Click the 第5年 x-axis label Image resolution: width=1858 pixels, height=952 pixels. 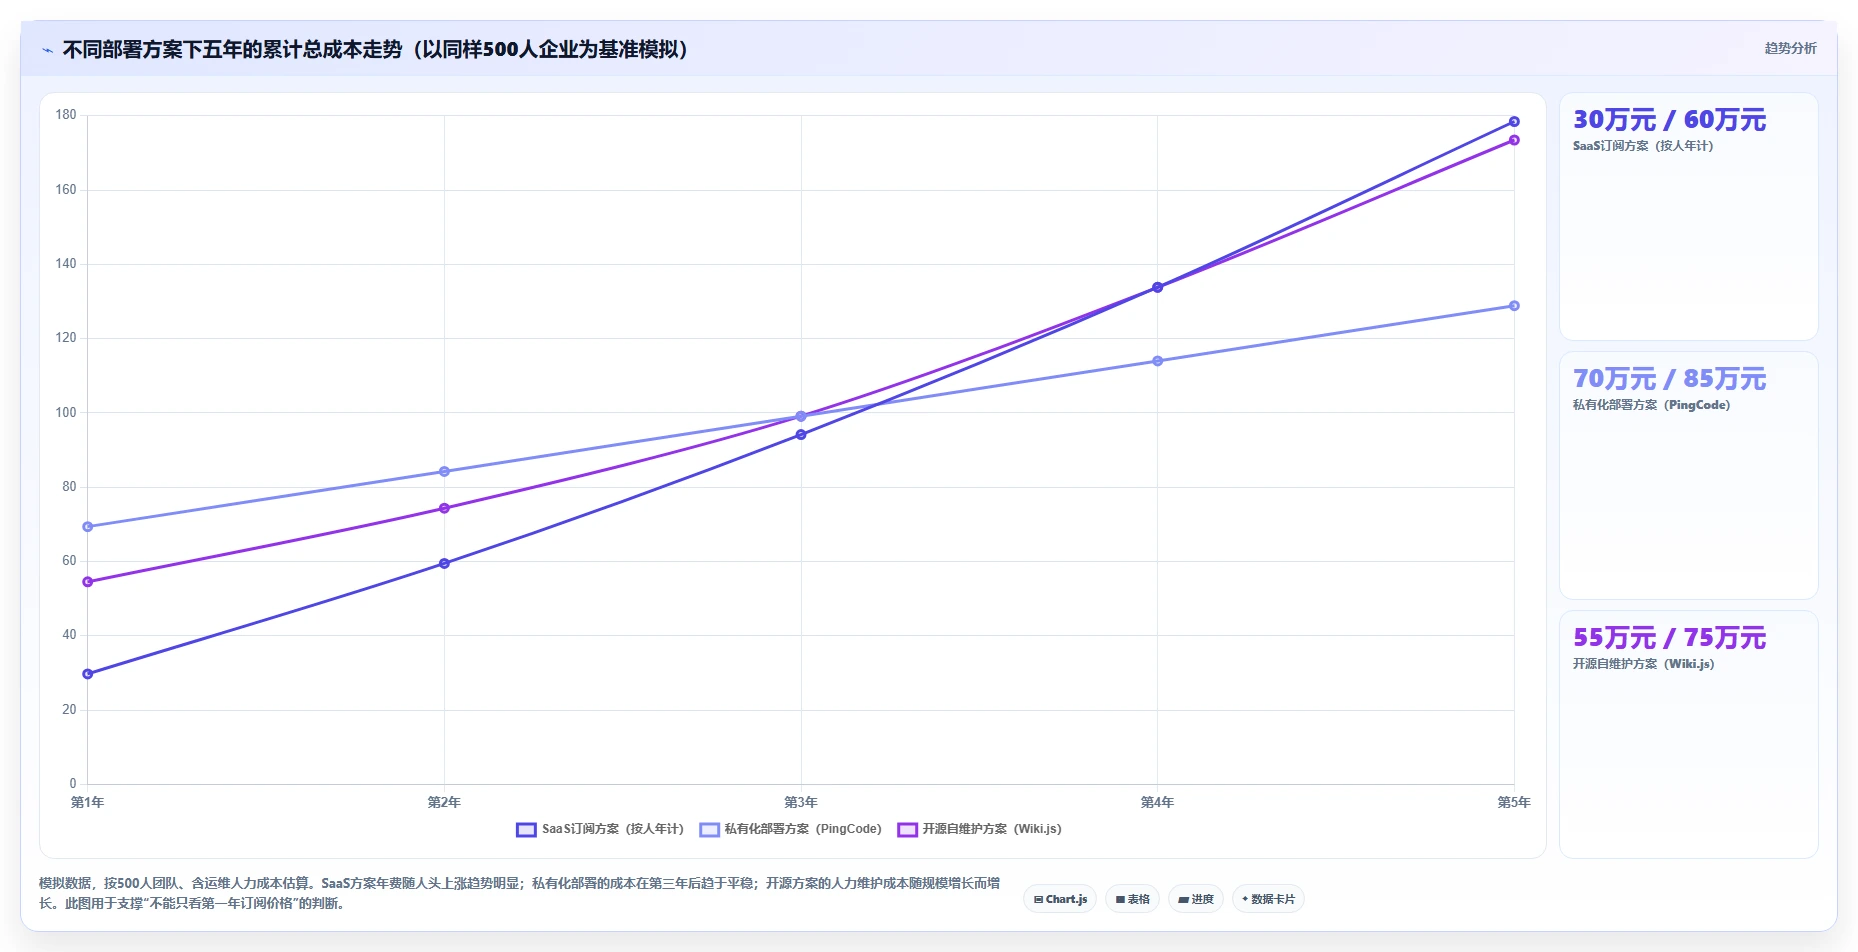point(1514,802)
